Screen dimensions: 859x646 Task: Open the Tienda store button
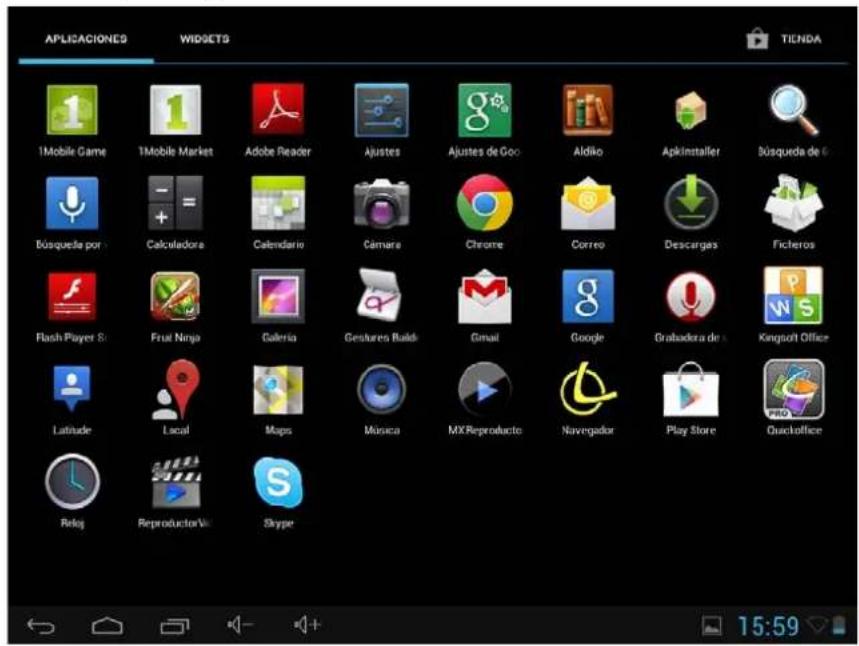click(784, 39)
